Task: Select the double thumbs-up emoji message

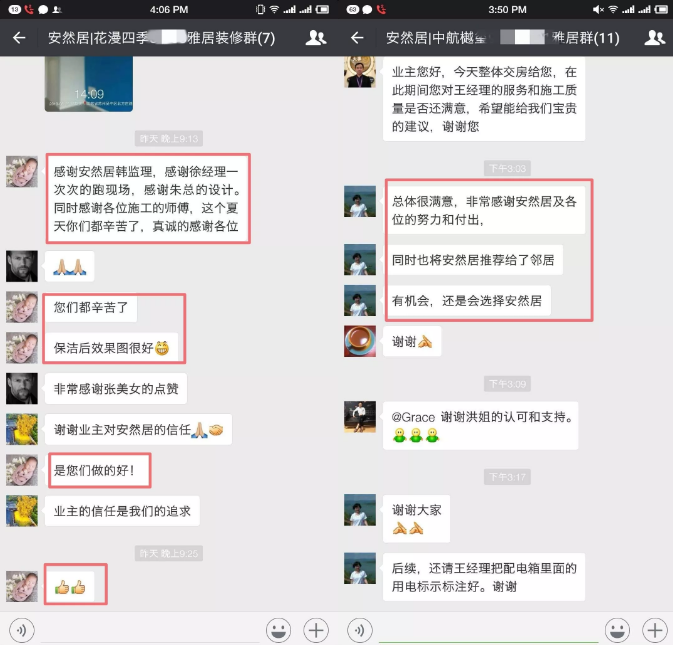Action: [x=70, y=587]
